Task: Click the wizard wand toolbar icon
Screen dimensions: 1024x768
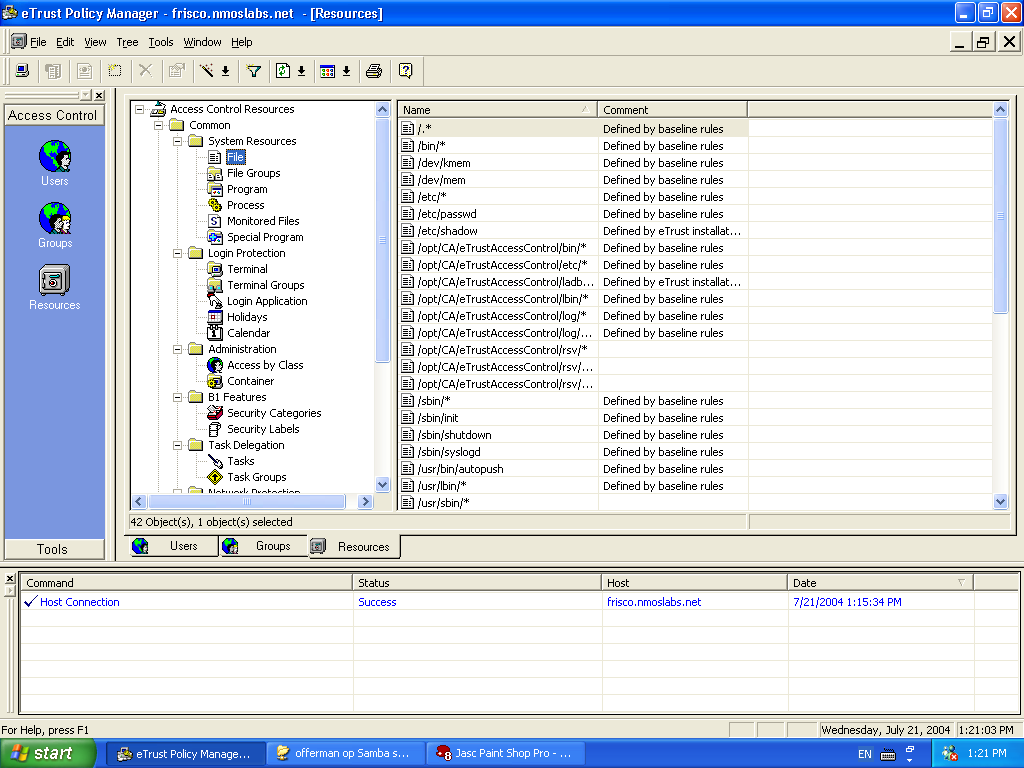Action: click(x=207, y=71)
